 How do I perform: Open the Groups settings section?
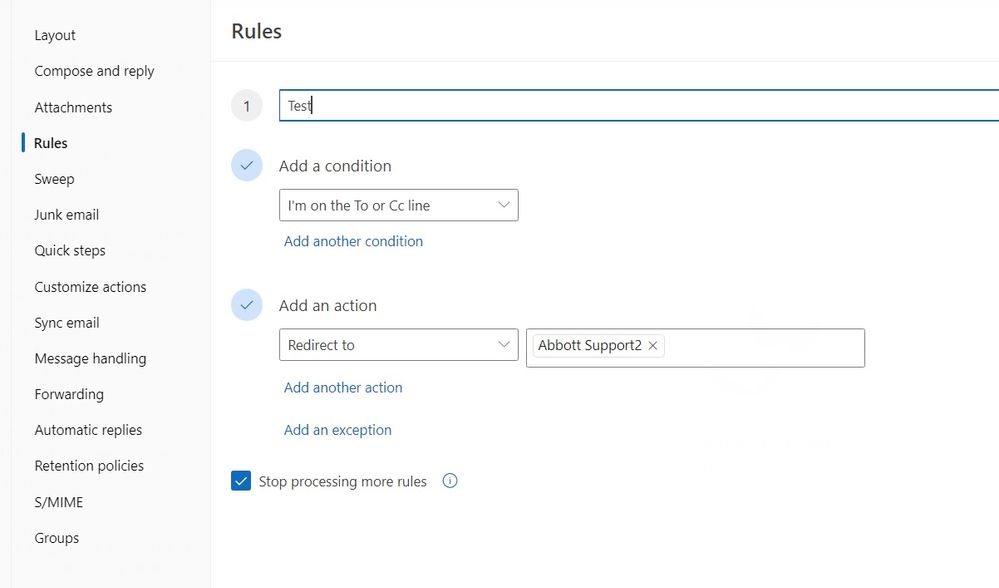[56, 538]
